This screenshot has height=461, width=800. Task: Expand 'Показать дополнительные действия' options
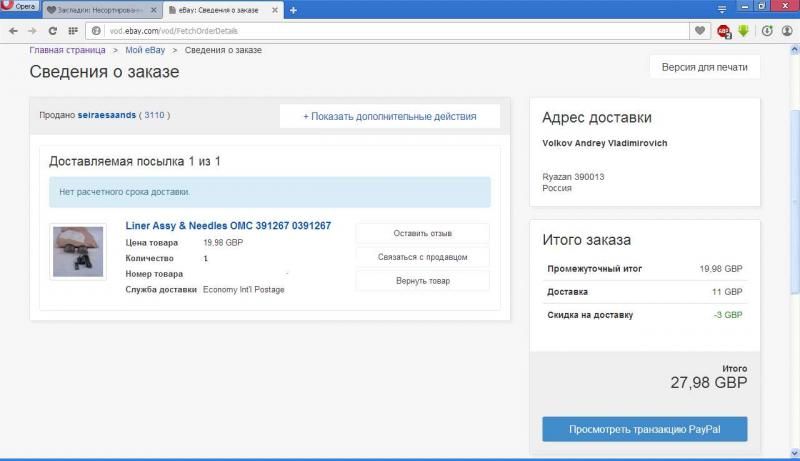point(389,116)
